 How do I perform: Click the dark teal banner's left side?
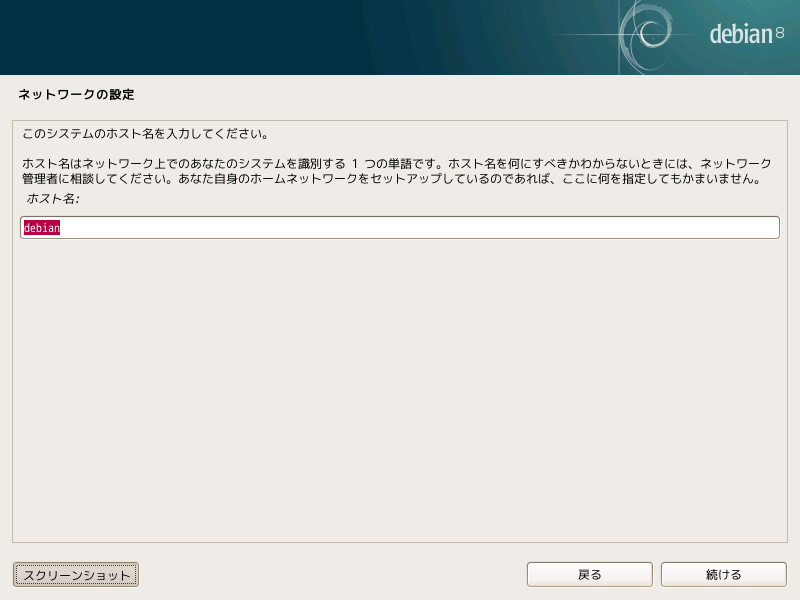[x=150, y=37]
